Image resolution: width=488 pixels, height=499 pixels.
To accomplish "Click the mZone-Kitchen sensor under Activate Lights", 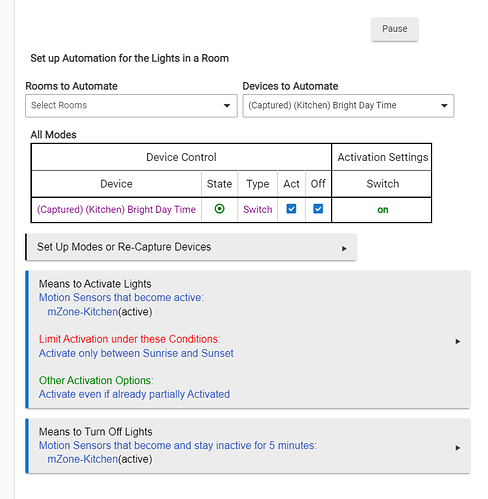I will point(82,312).
